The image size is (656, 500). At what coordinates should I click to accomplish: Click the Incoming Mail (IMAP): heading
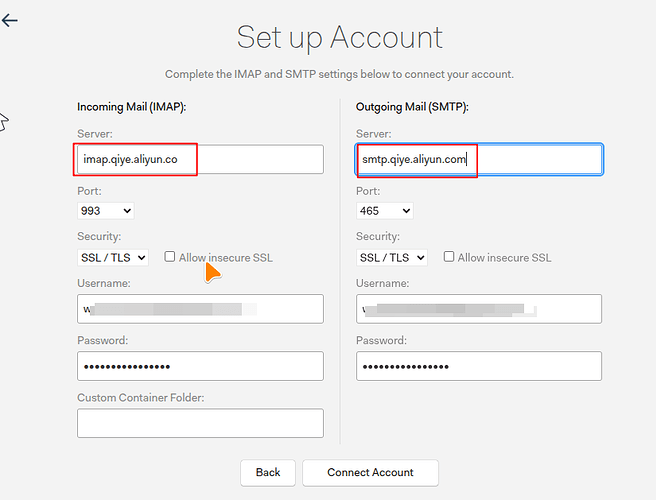pos(131,107)
